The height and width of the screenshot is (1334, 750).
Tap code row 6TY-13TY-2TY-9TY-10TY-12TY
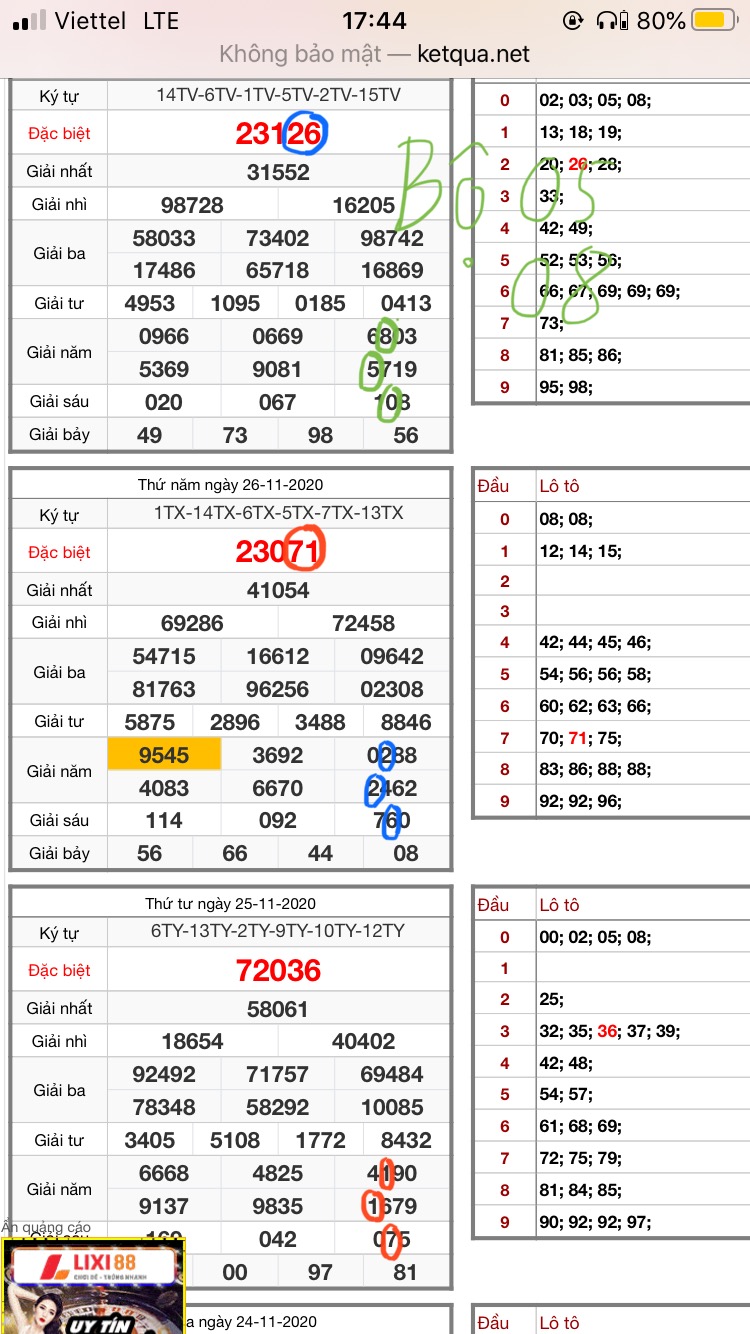[278, 931]
